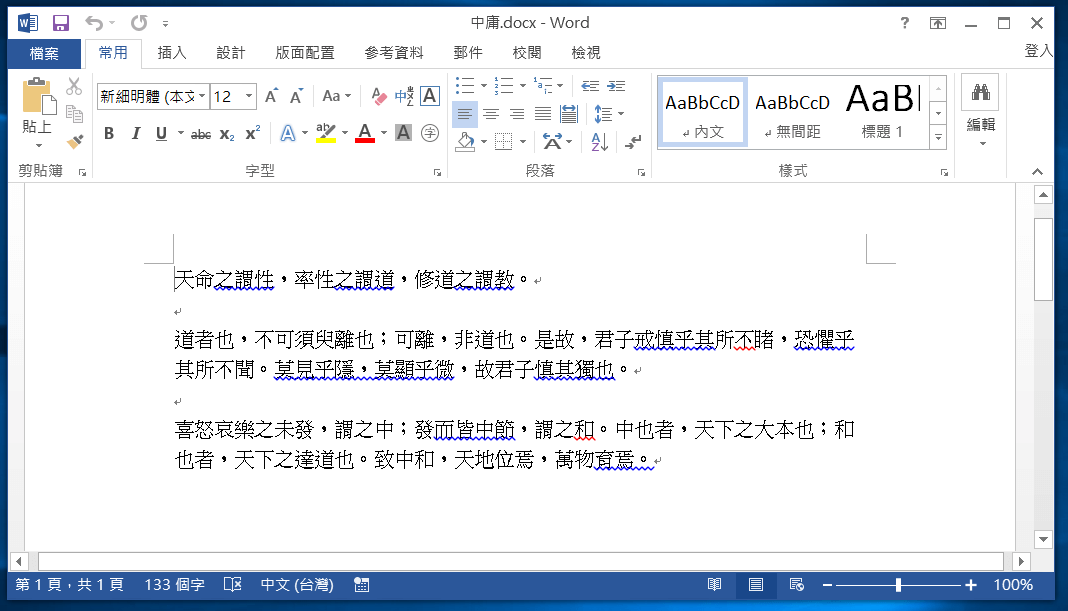1068x611 pixels.
Task: Center-align the paragraph
Action: tap(490, 113)
